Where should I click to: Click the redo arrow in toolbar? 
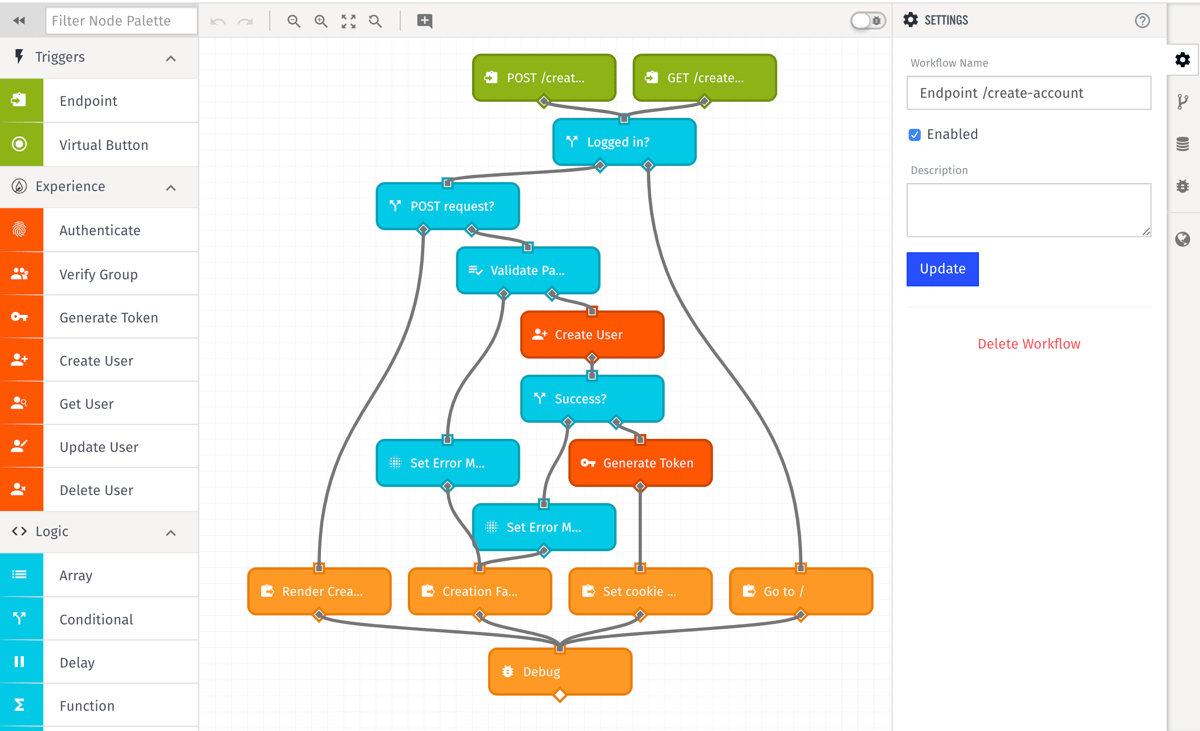pyautogui.click(x=246, y=21)
